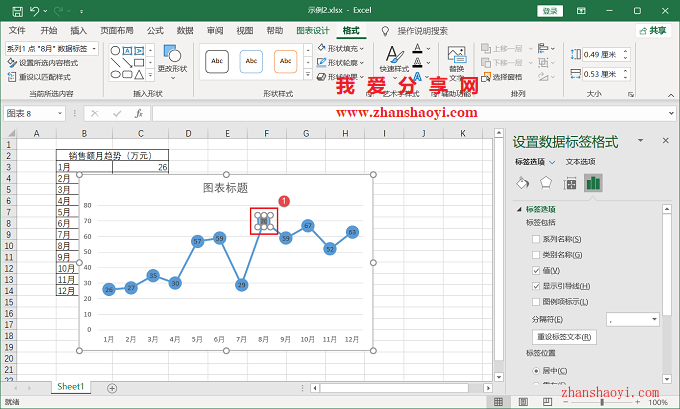Save the workbook with the save icon
Viewport: 680px width, 409px height.
(x=17, y=11)
